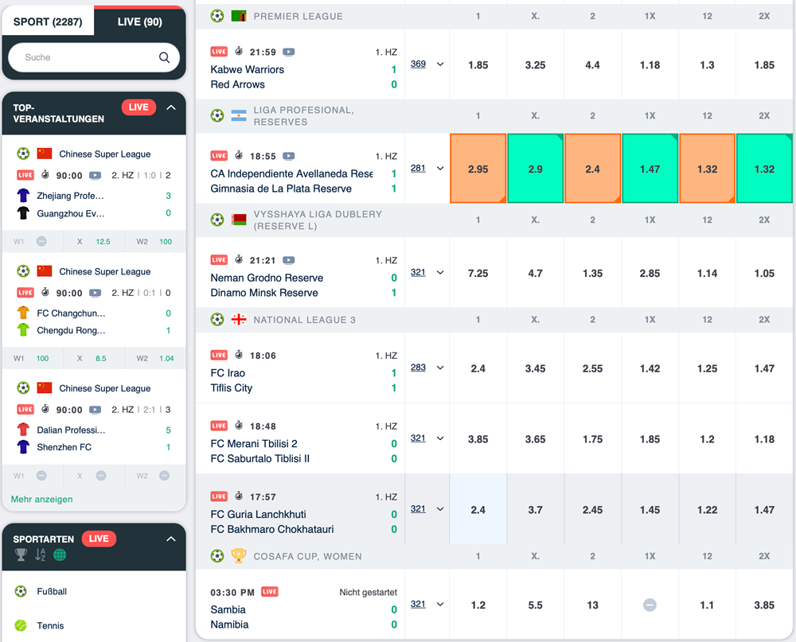Deselect highlighted 2.95 odds for Independiente
Screen dimensions: 796x642
pyautogui.click(x=478, y=168)
